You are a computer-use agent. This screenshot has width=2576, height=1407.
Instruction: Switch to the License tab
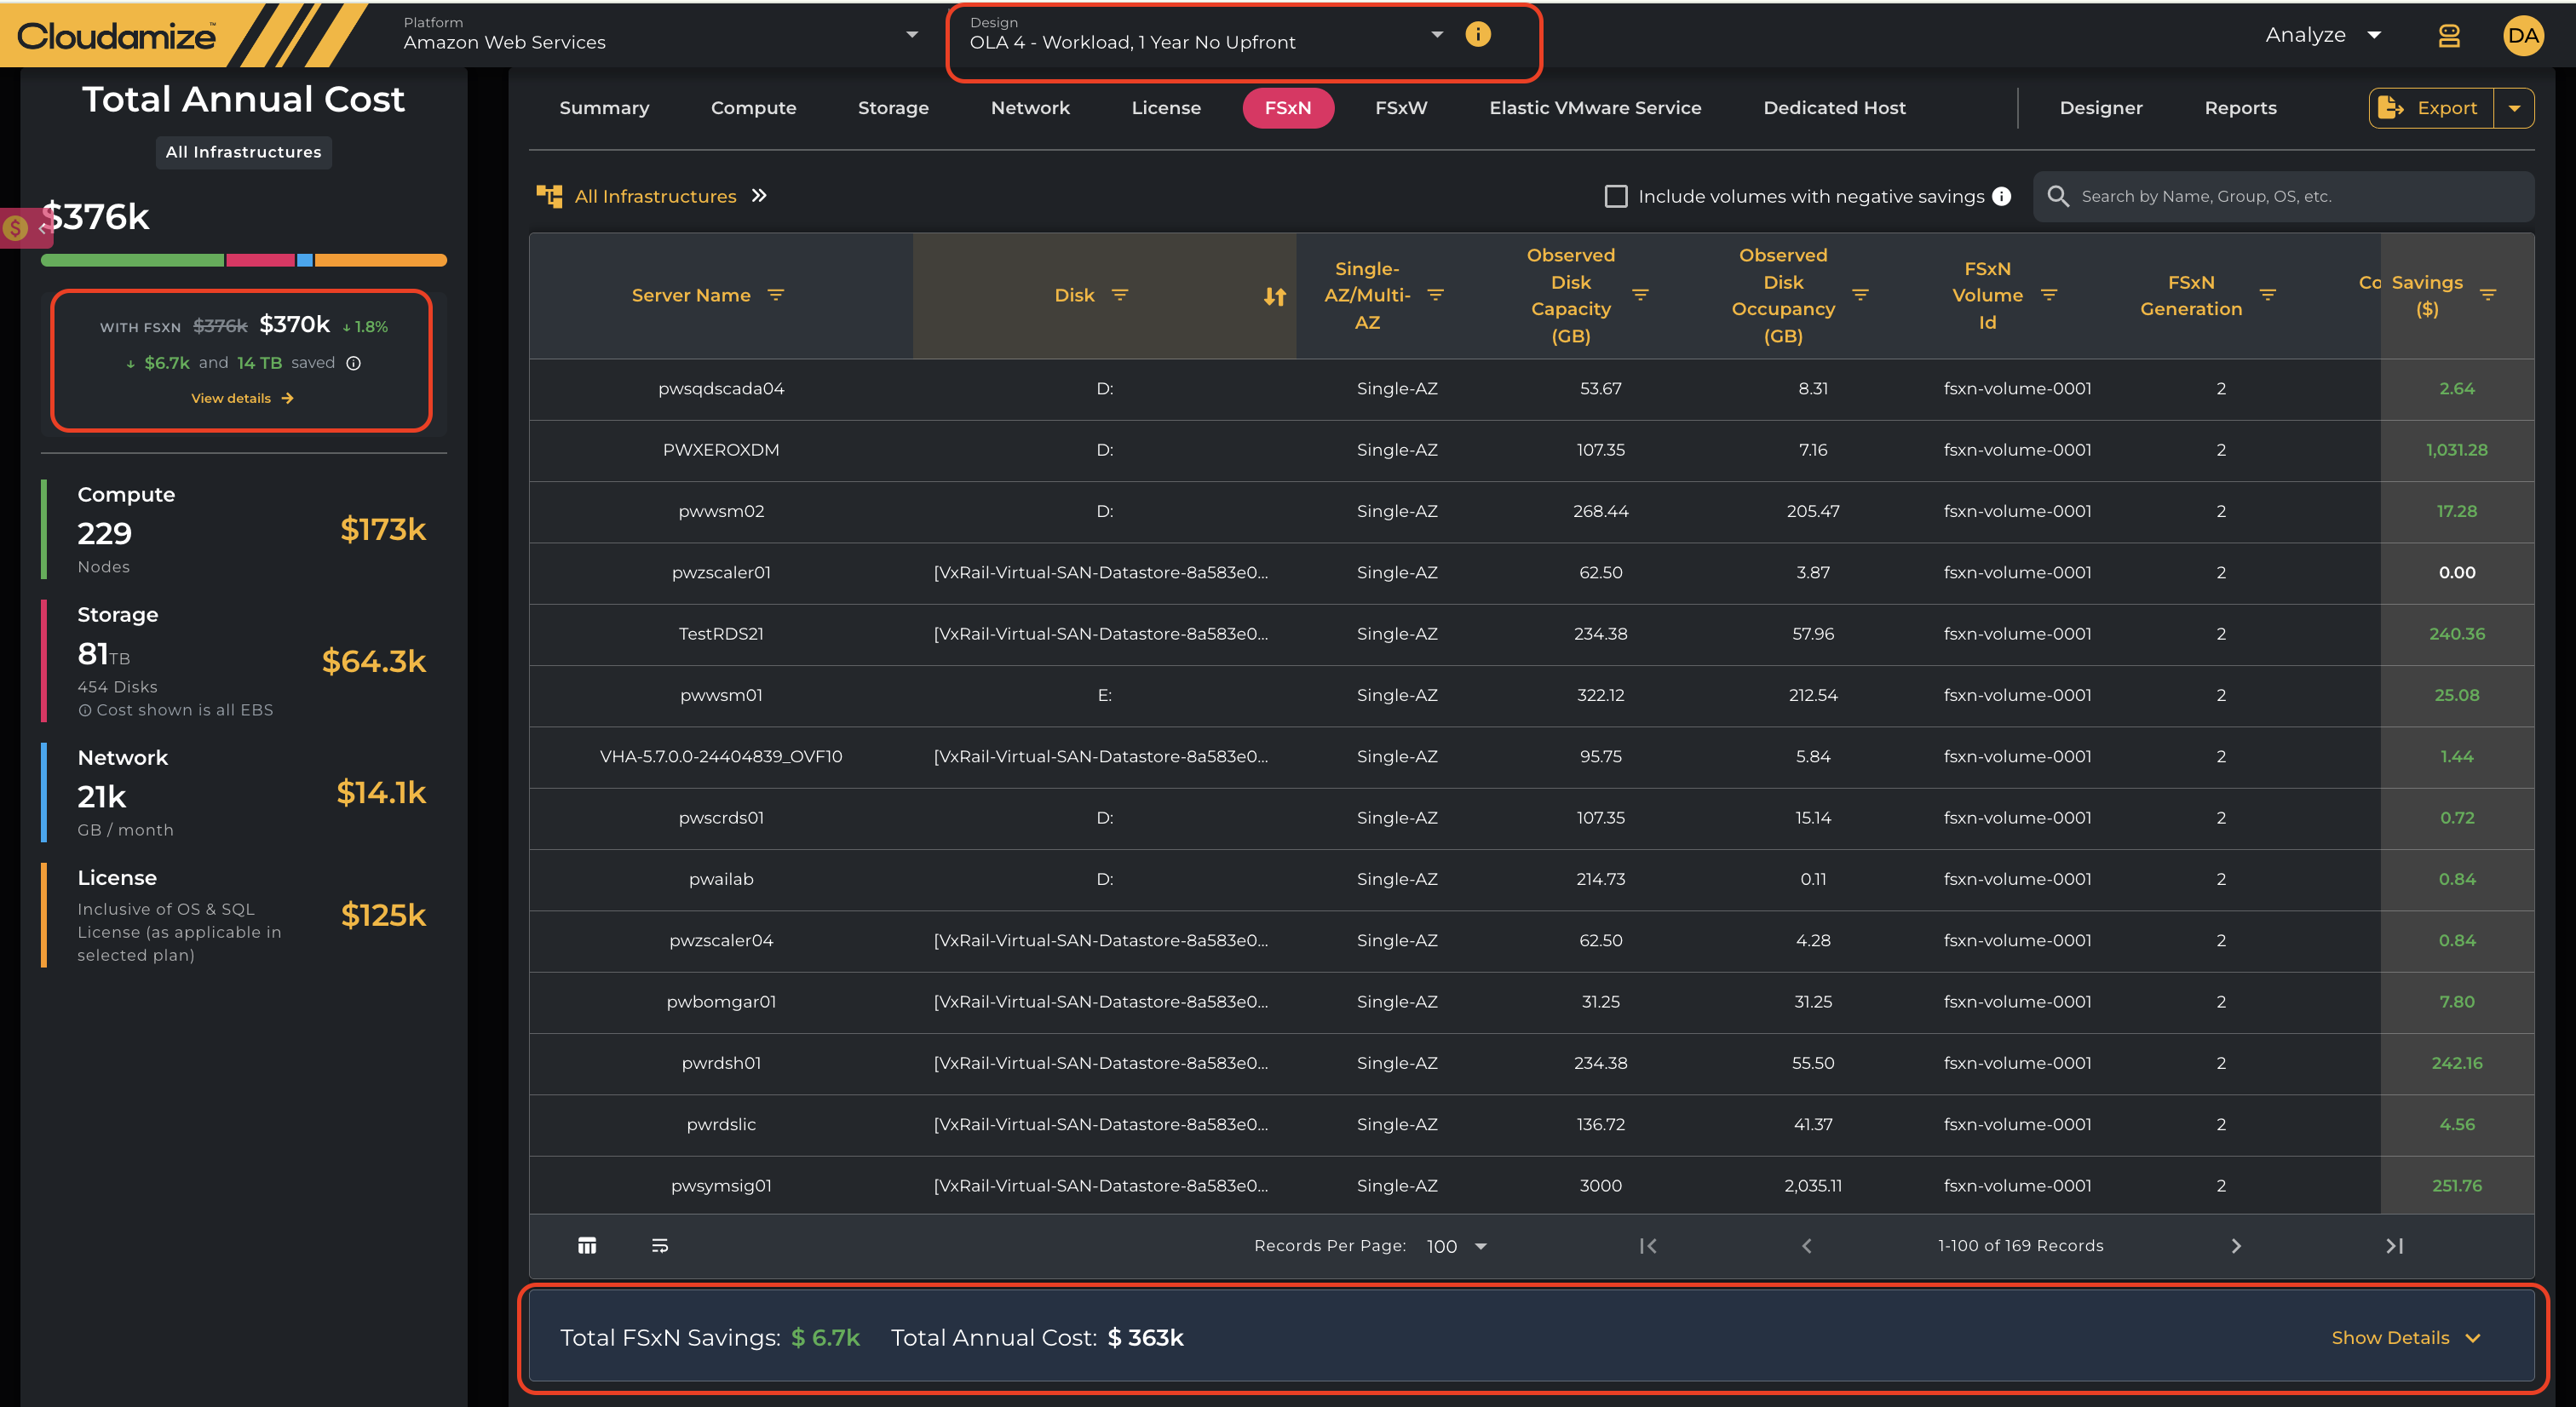[1166, 108]
